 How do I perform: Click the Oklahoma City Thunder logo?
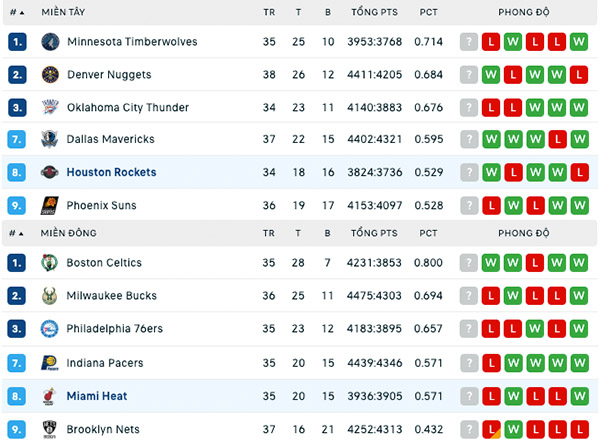point(50,107)
